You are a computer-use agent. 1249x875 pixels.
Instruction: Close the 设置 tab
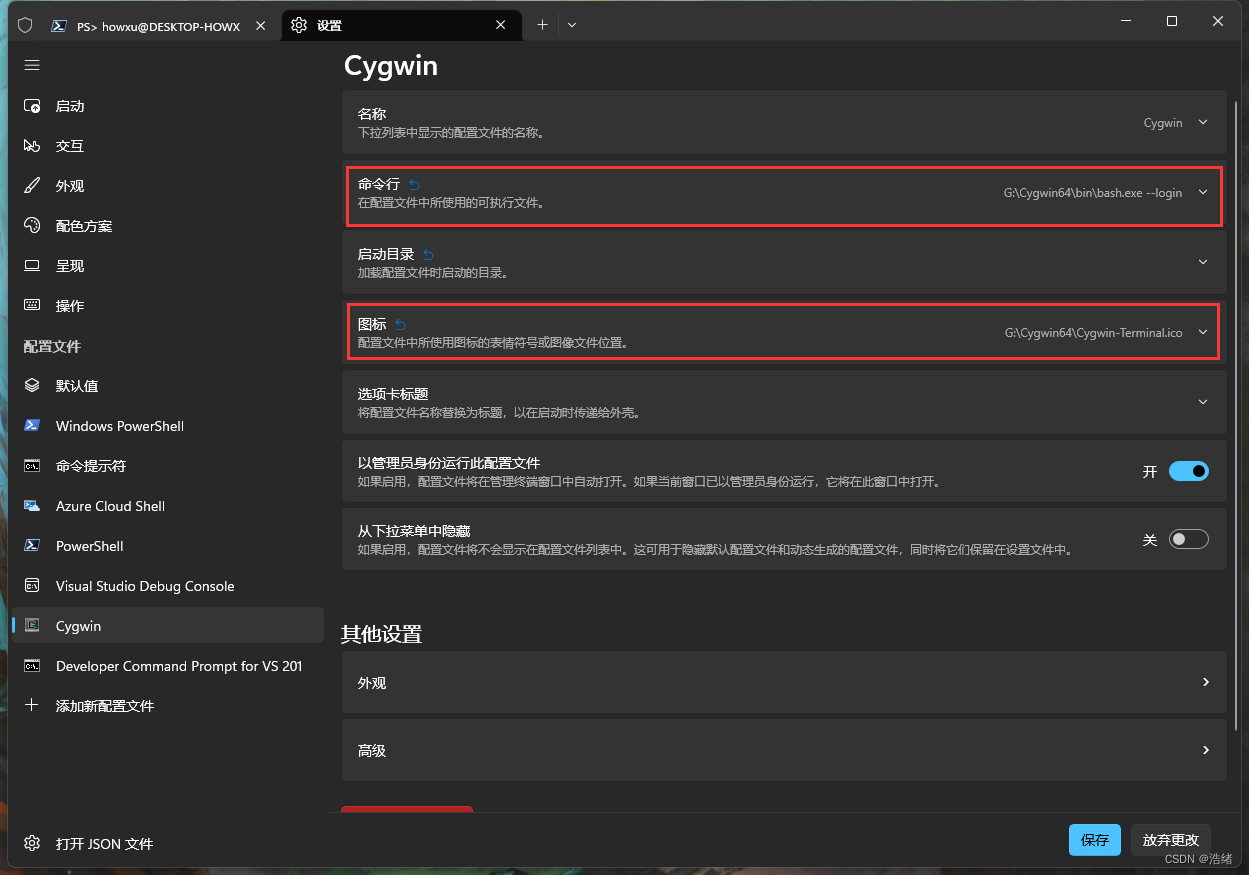pos(500,26)
